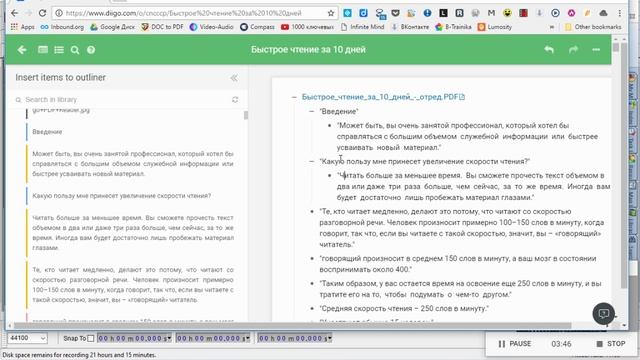Collapse the "Какую пользу мне принесет" node
This screenshot has height=360, width=640.
tap(311, 162)
